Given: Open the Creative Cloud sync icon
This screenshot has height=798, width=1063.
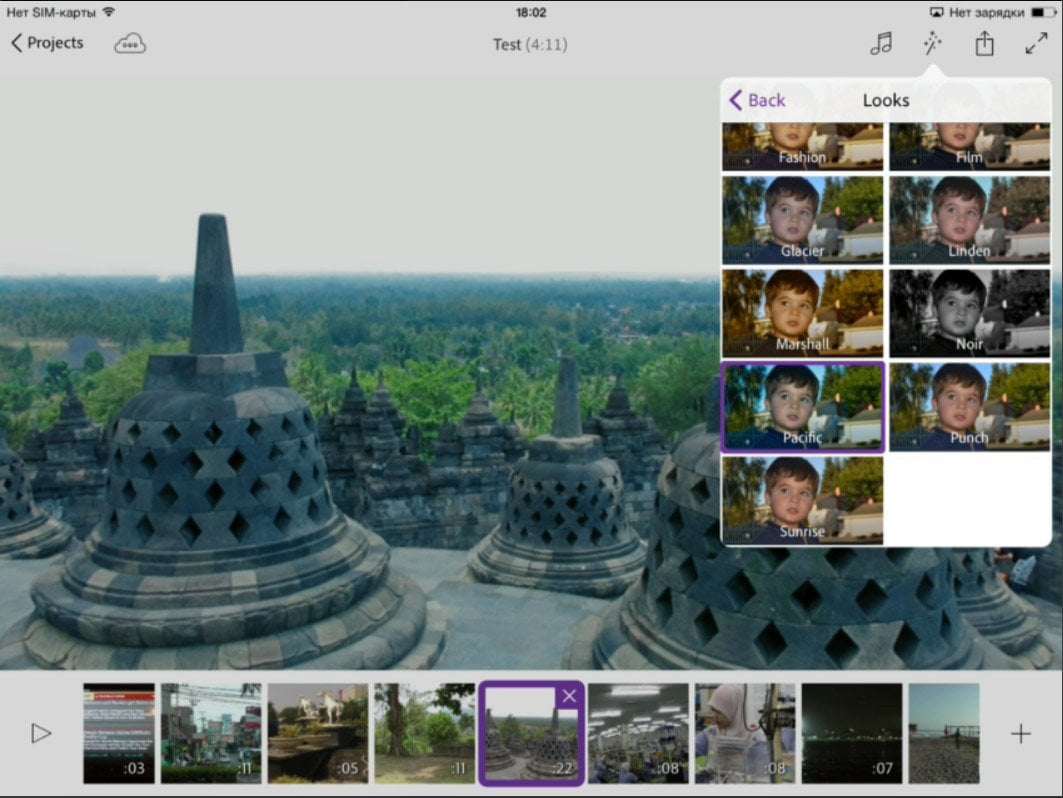Looking at the screenshot, I should point(129,44).
